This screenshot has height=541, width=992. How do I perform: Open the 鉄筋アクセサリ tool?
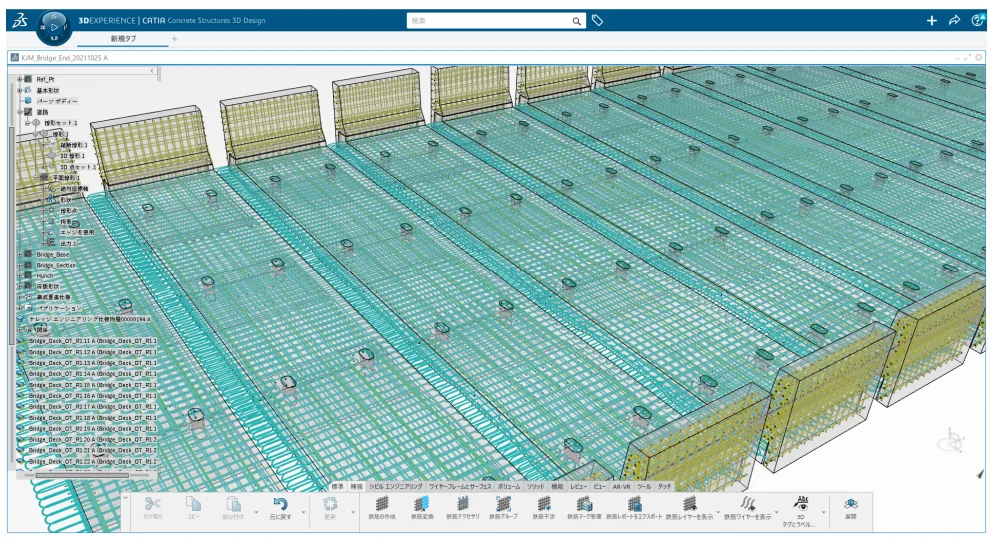click(x=462, y=508)
